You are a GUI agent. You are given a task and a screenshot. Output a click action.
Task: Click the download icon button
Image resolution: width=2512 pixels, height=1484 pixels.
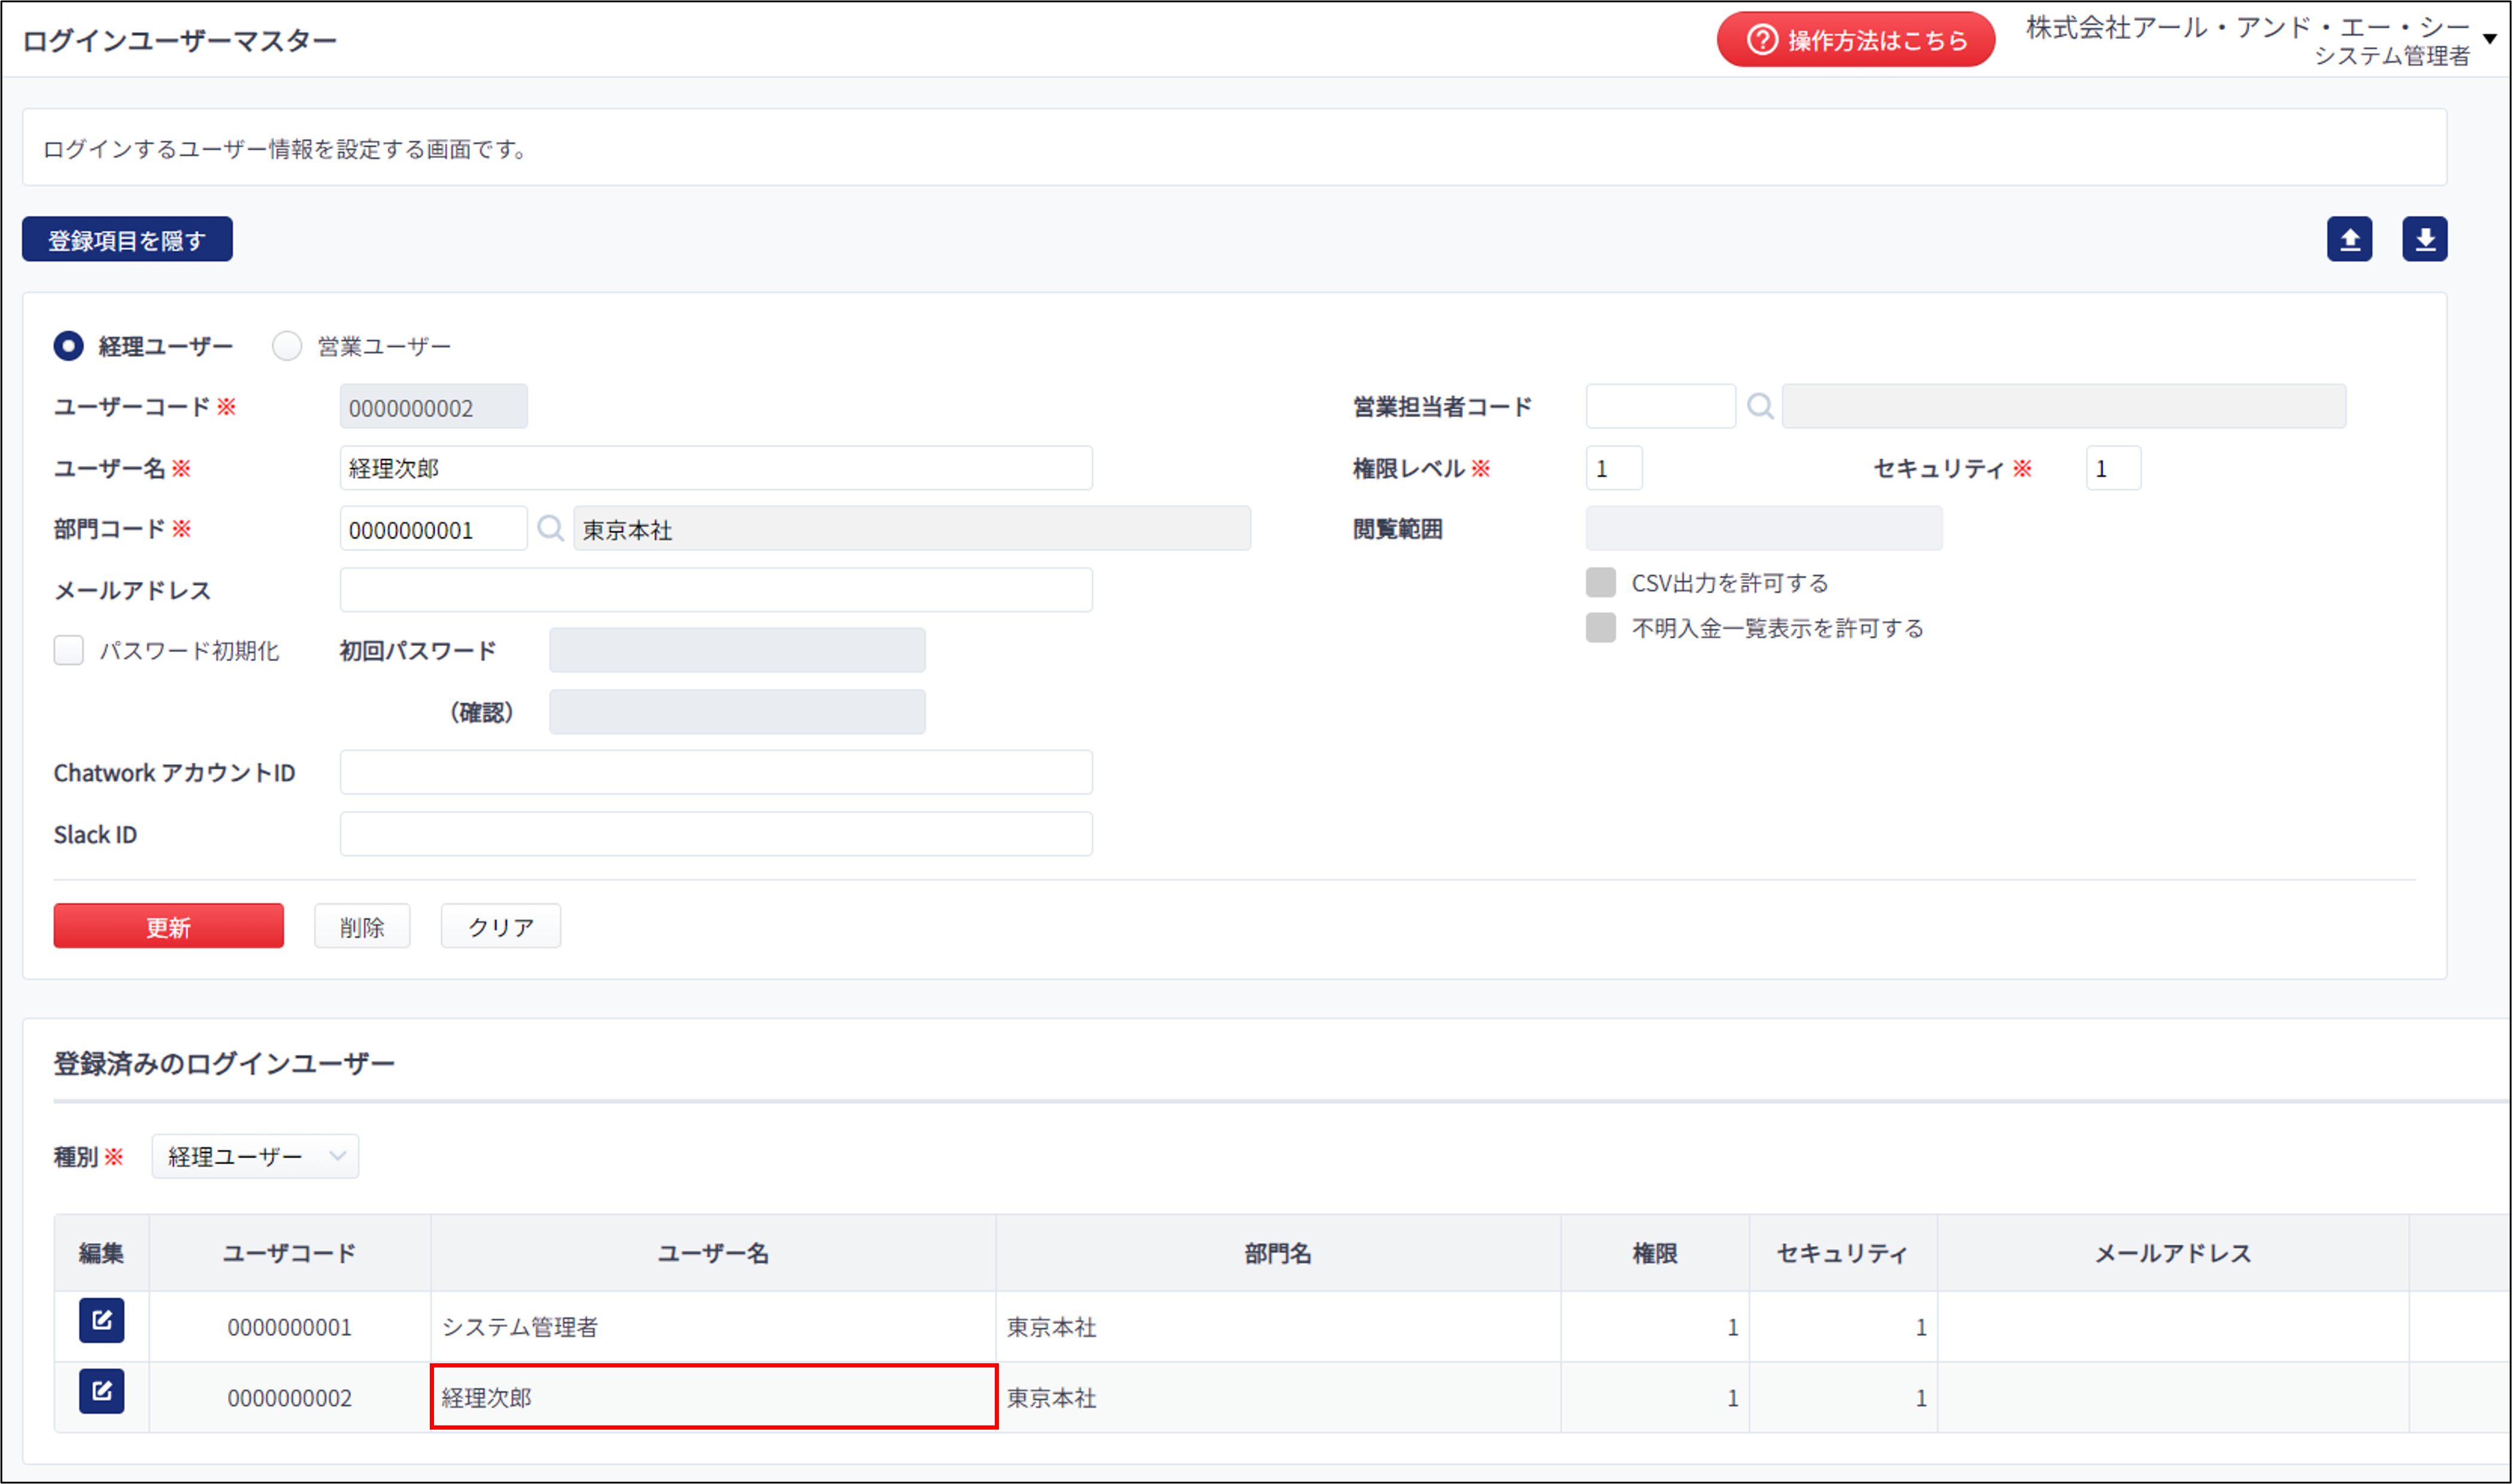tap(2425, 239)
